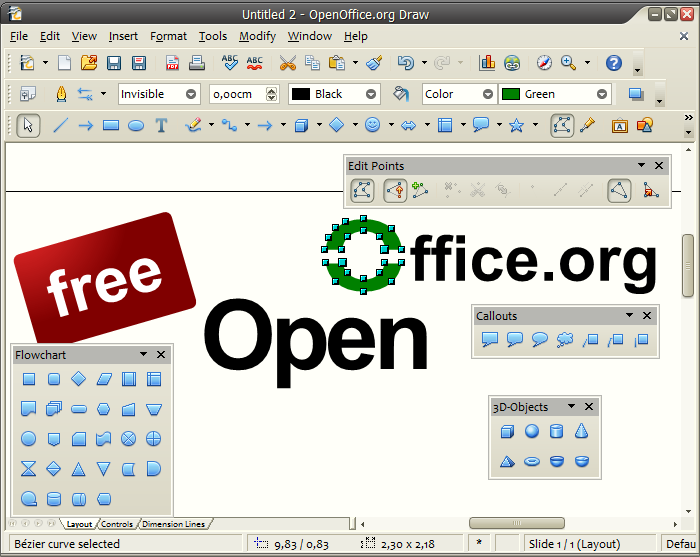The width and height of the screenshot is (700, 557).
Task: Open the Tools menu
Action: 213,36
